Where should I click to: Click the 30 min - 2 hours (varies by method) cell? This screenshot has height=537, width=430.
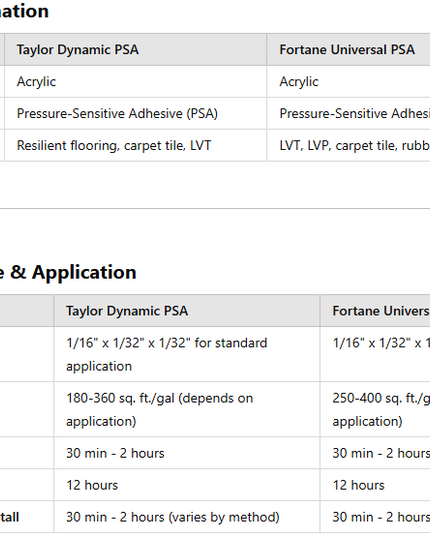(x=187, y=517)
